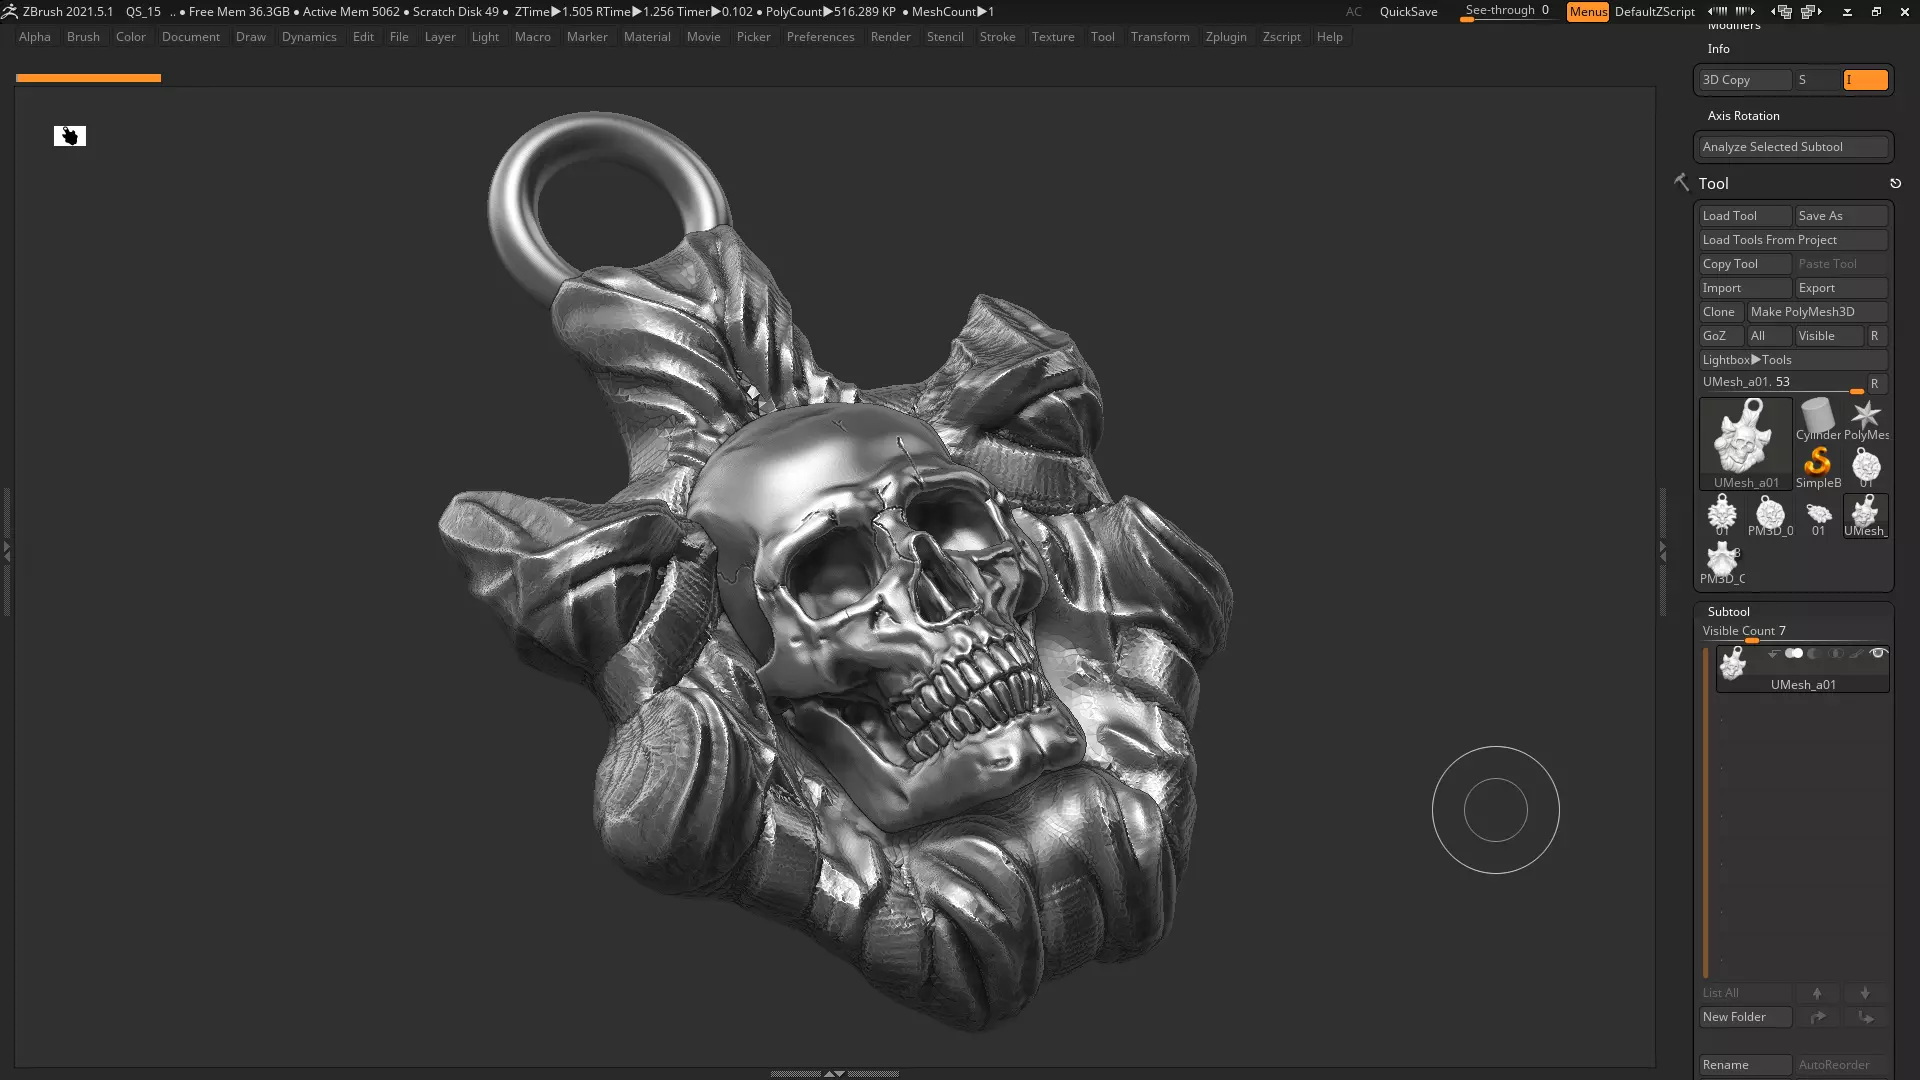Click the ZBrush logo icon
Viewport: 1920px width, 1080px height.
pyautogui.click(x=9, y=12)
